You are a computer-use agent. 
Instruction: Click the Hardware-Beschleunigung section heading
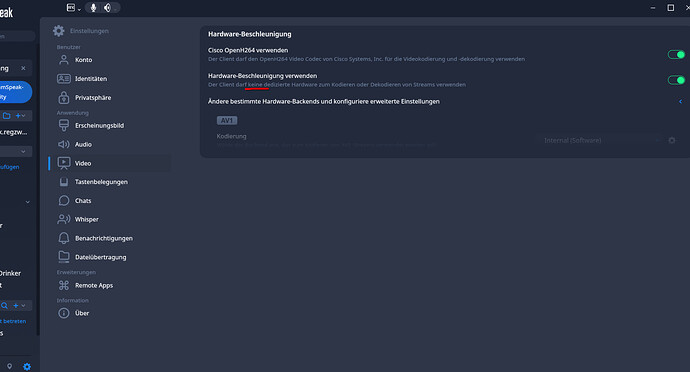pos(250,34)
